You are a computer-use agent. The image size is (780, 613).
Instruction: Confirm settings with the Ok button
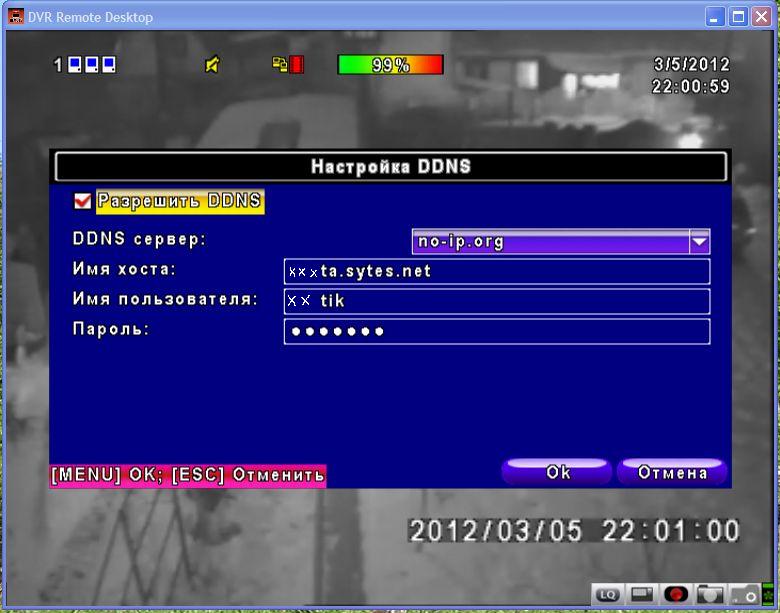[557, 472]
